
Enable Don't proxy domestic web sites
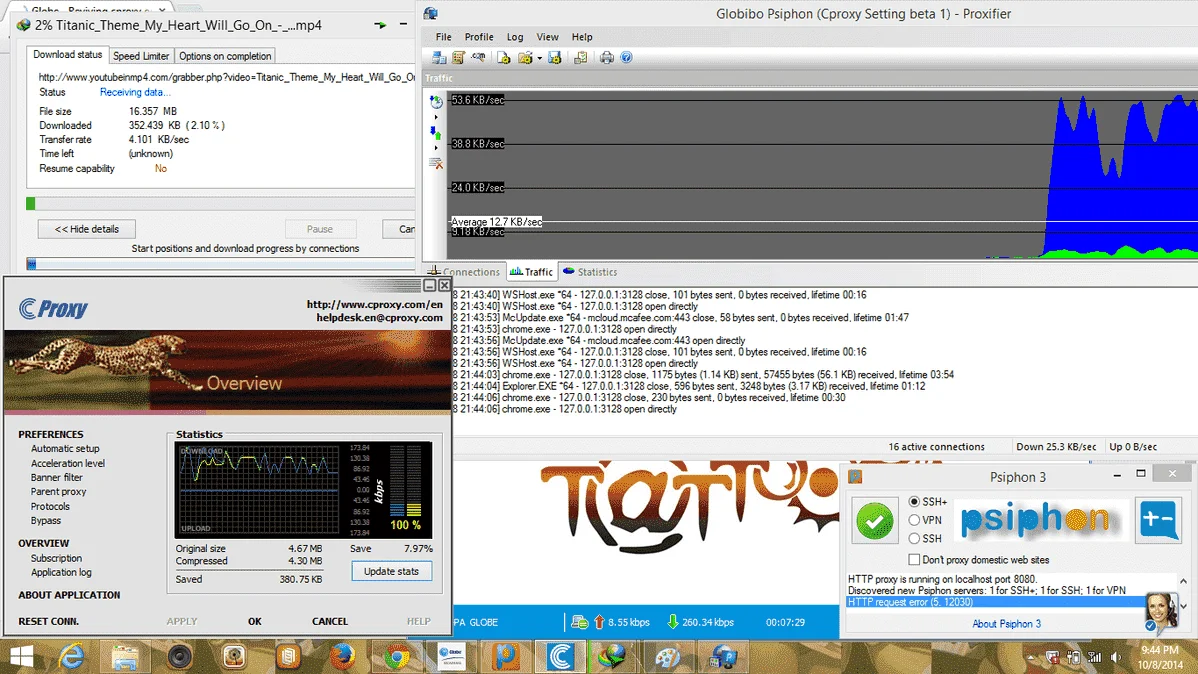point(914,559)
